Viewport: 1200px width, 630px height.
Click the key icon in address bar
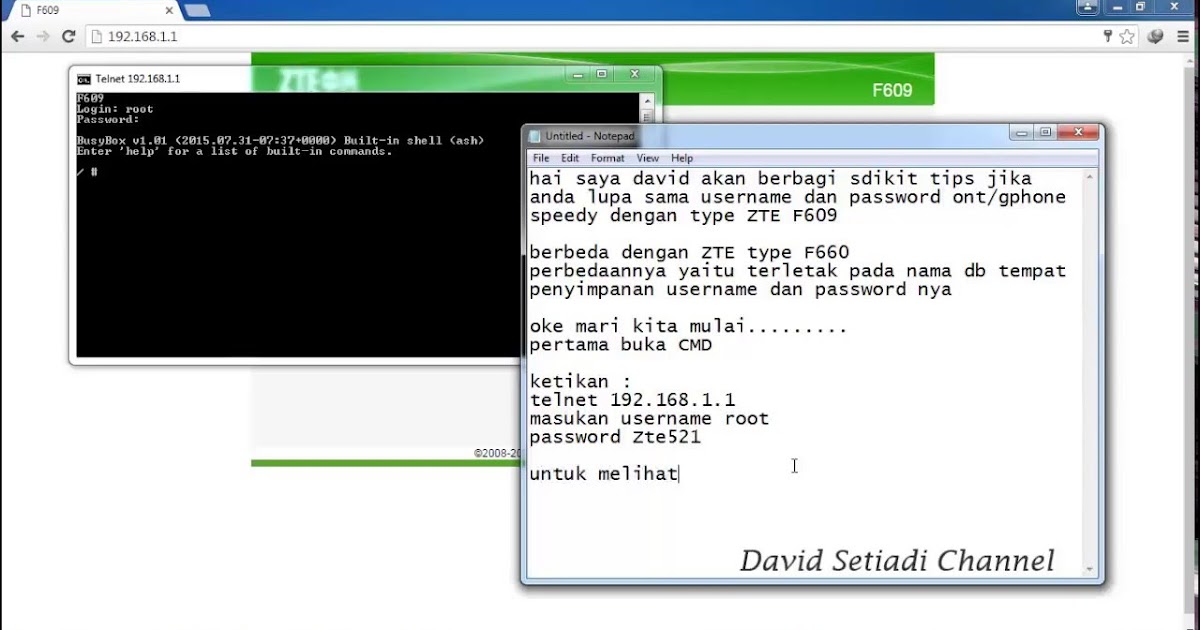1107,36
